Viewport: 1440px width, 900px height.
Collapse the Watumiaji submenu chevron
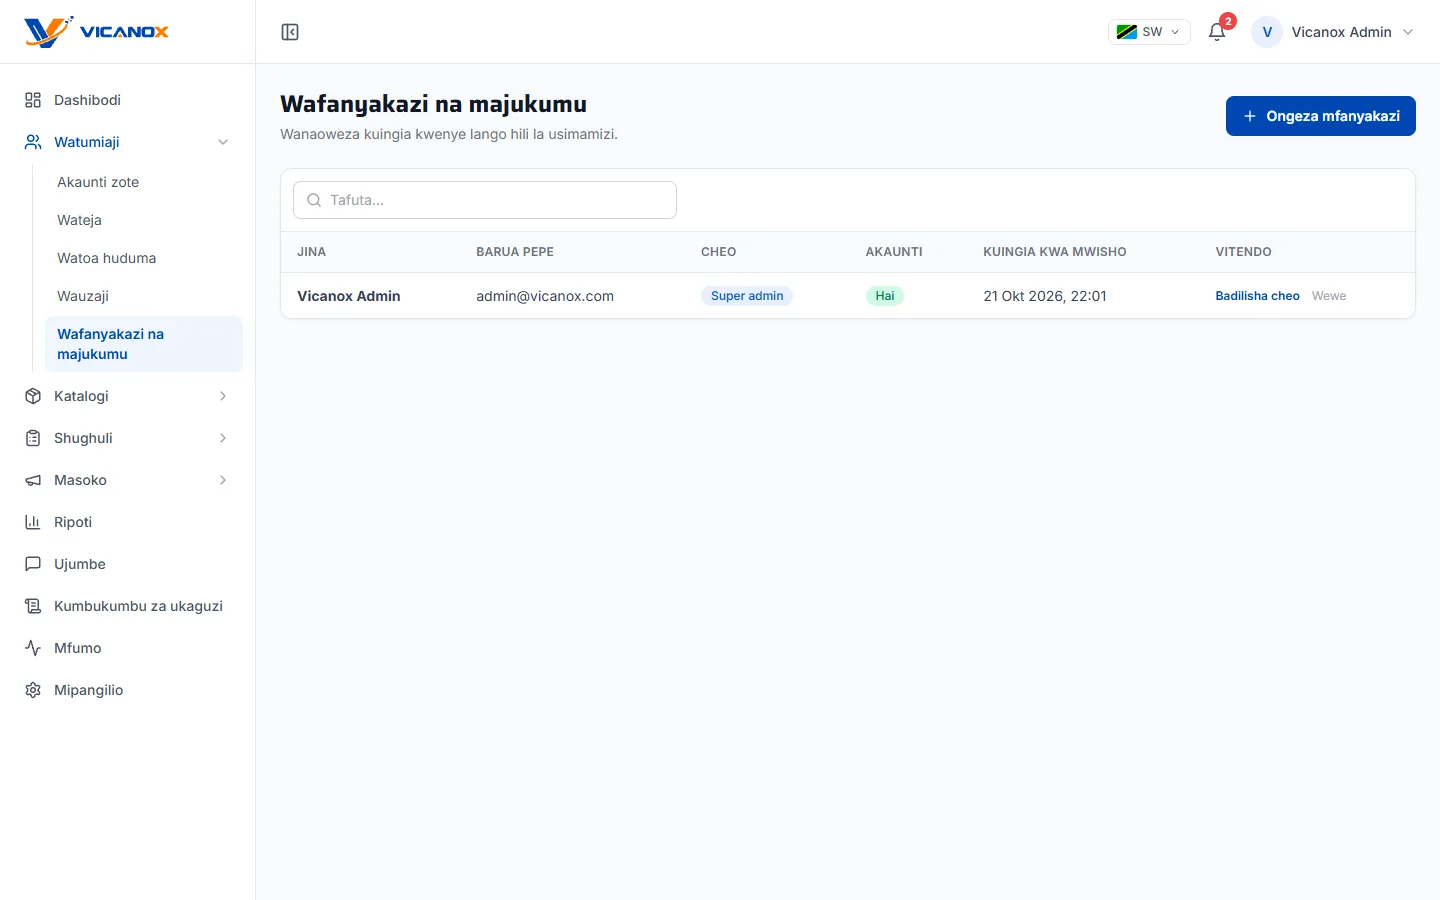click(x=223, y=142)
